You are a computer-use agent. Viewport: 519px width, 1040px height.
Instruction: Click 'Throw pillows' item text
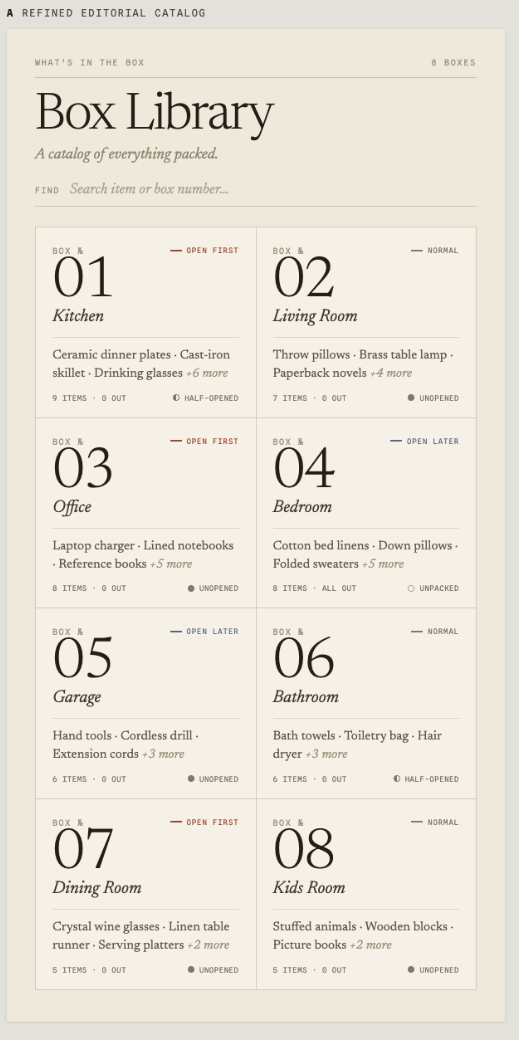click(x=311, y=355)
